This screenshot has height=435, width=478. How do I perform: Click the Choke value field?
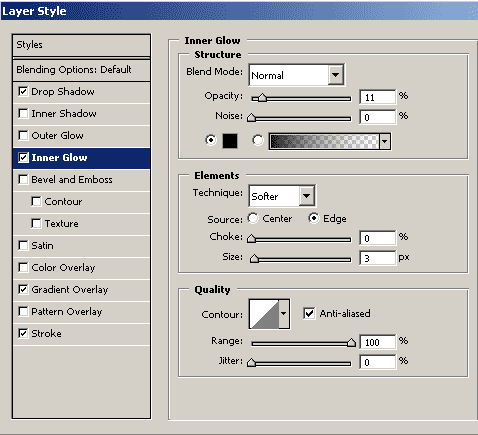[x=378, y=238]
